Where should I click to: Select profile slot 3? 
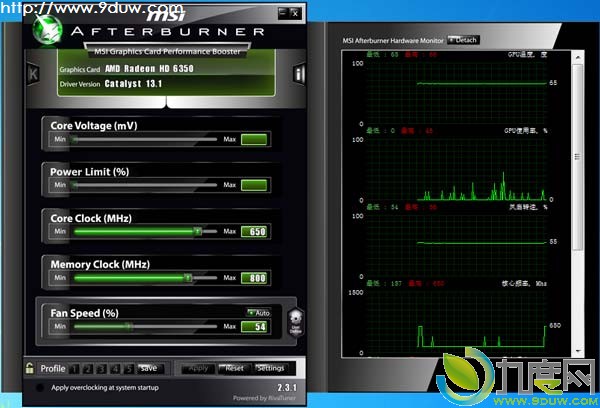pyautogui.click(x=101, y=369)
